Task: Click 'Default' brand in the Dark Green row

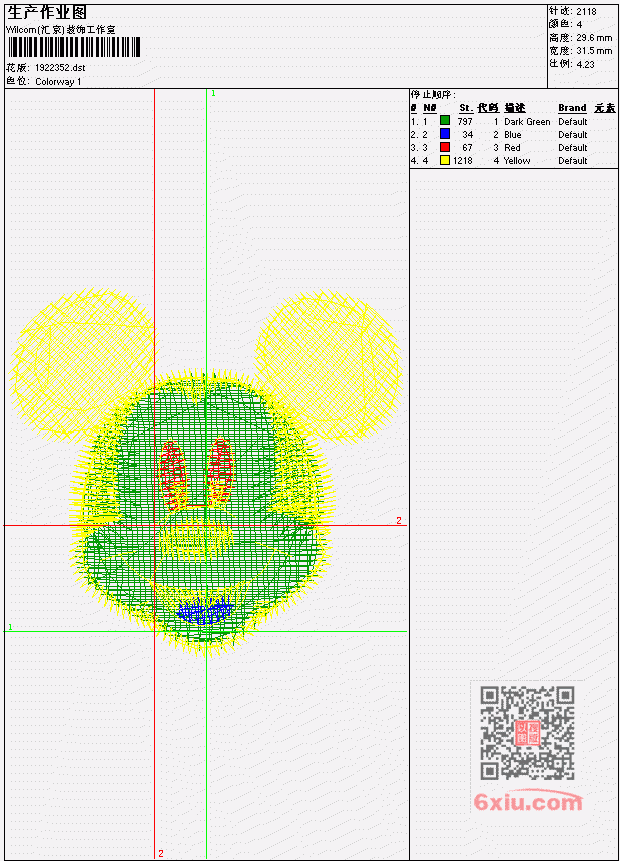Action: (x=573, y=121)
